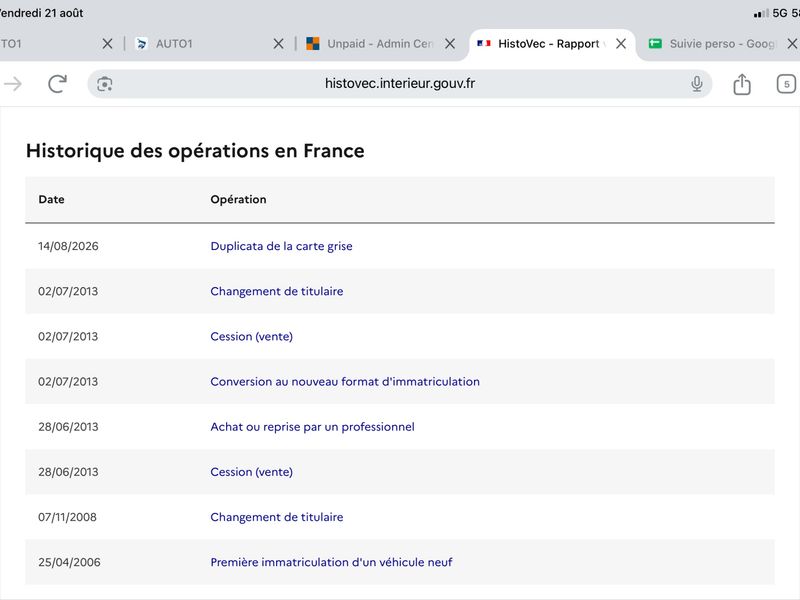800x600 pixels.
Task: Click the histovec.interieur.gouv.fr address field
Action: 399,84
